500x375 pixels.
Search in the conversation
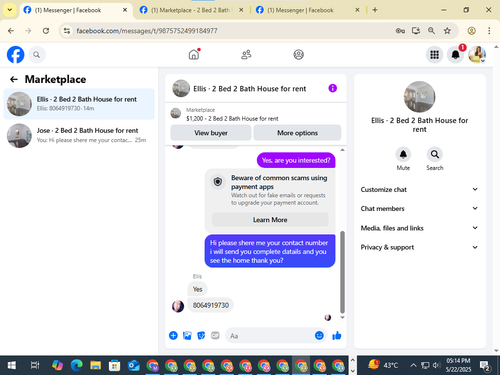pyautogui.click(x=435, y=154)
